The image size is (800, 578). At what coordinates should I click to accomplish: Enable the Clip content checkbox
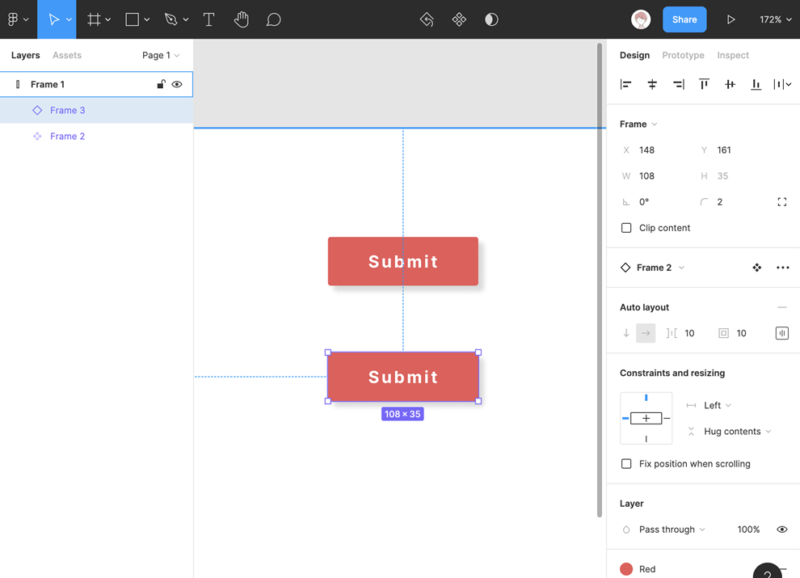627,228
